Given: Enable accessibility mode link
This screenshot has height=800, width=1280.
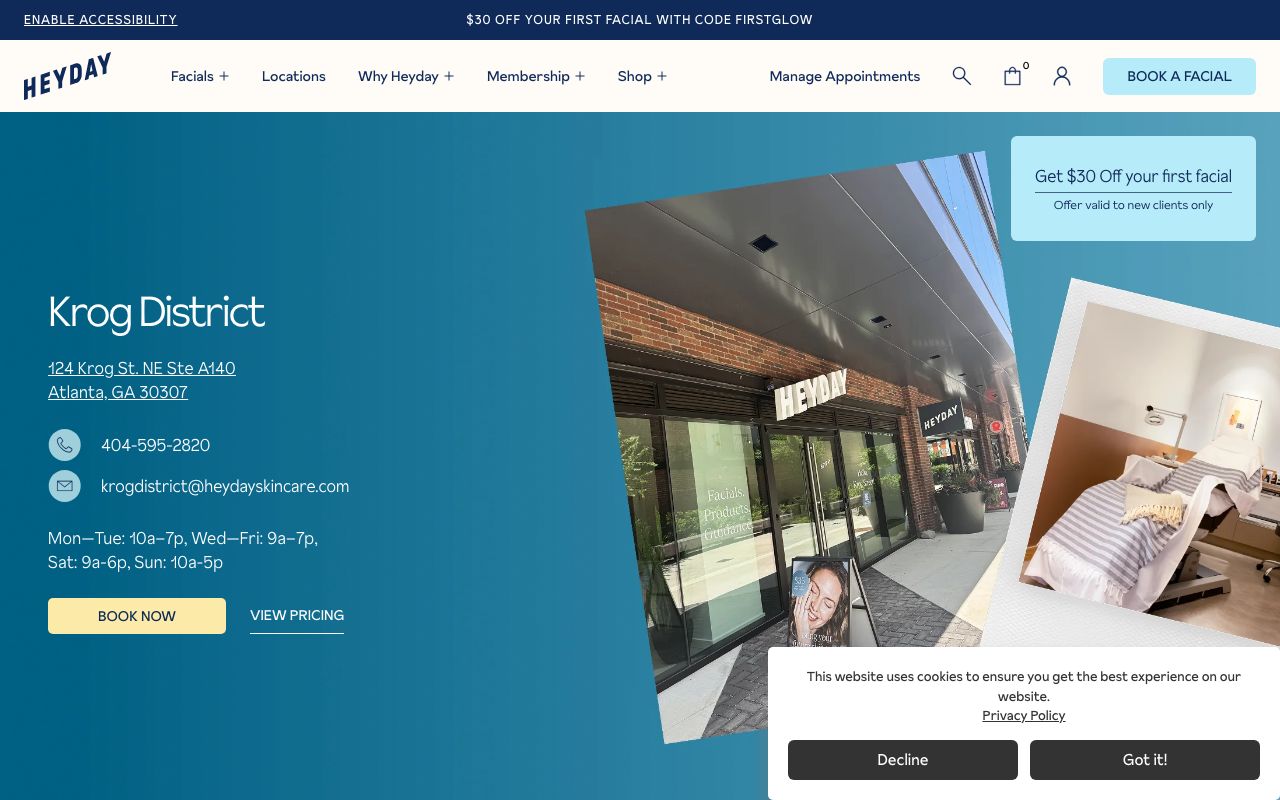Looking at the screenshot, I should [100, 20].
